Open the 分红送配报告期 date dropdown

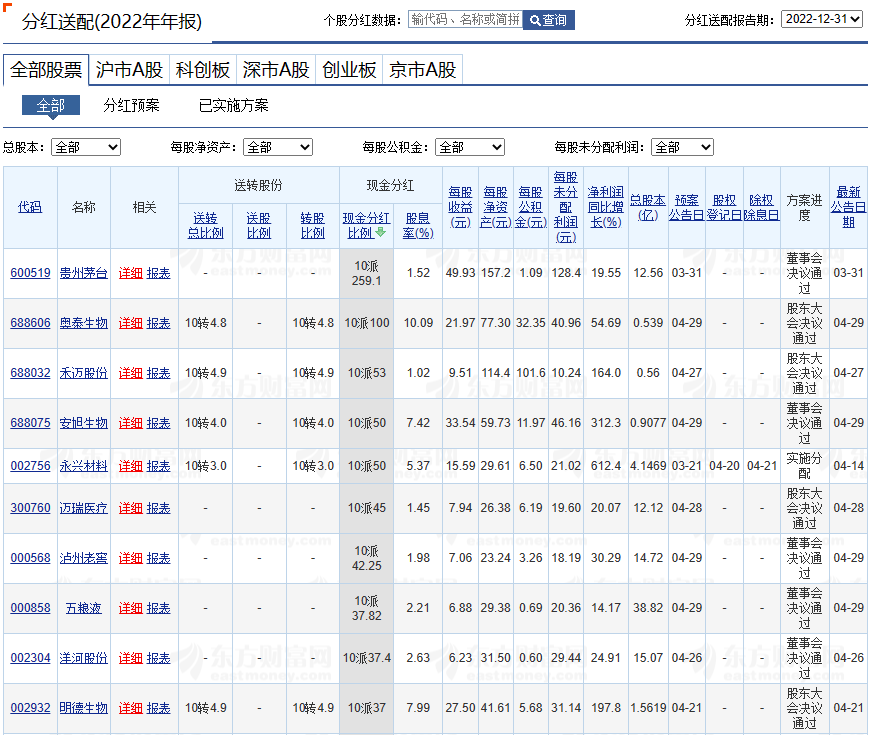point(821,19)
